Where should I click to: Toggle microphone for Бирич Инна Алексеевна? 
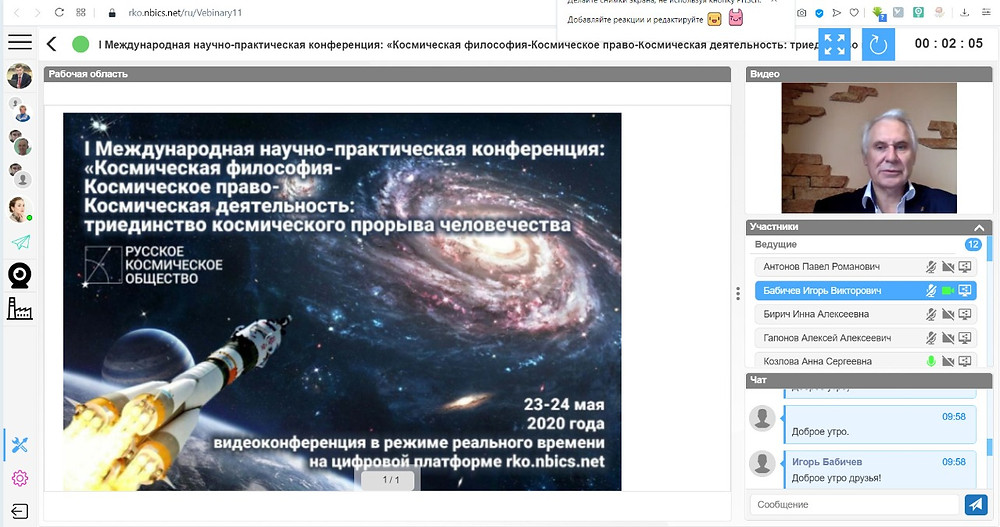(x=931, y=314)
